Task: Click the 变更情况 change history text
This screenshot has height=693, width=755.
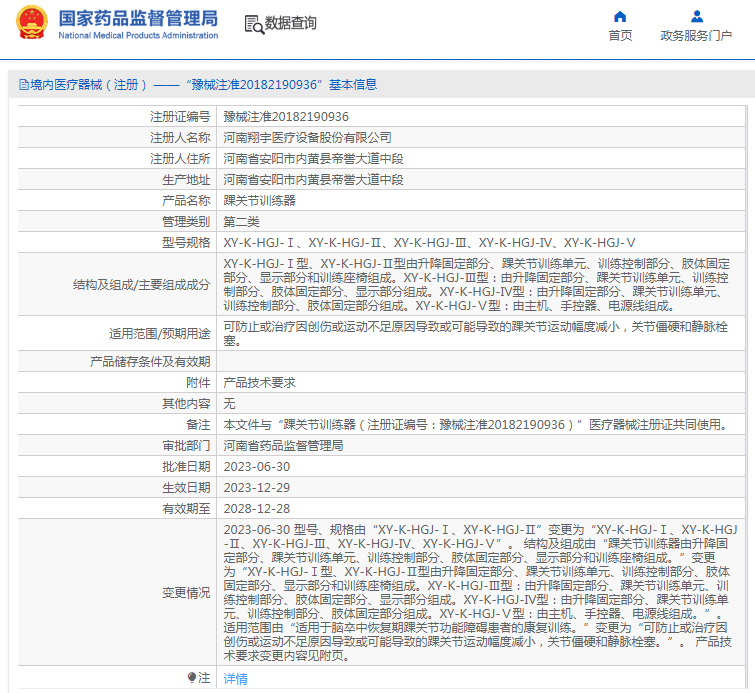Action: point(481,592)
